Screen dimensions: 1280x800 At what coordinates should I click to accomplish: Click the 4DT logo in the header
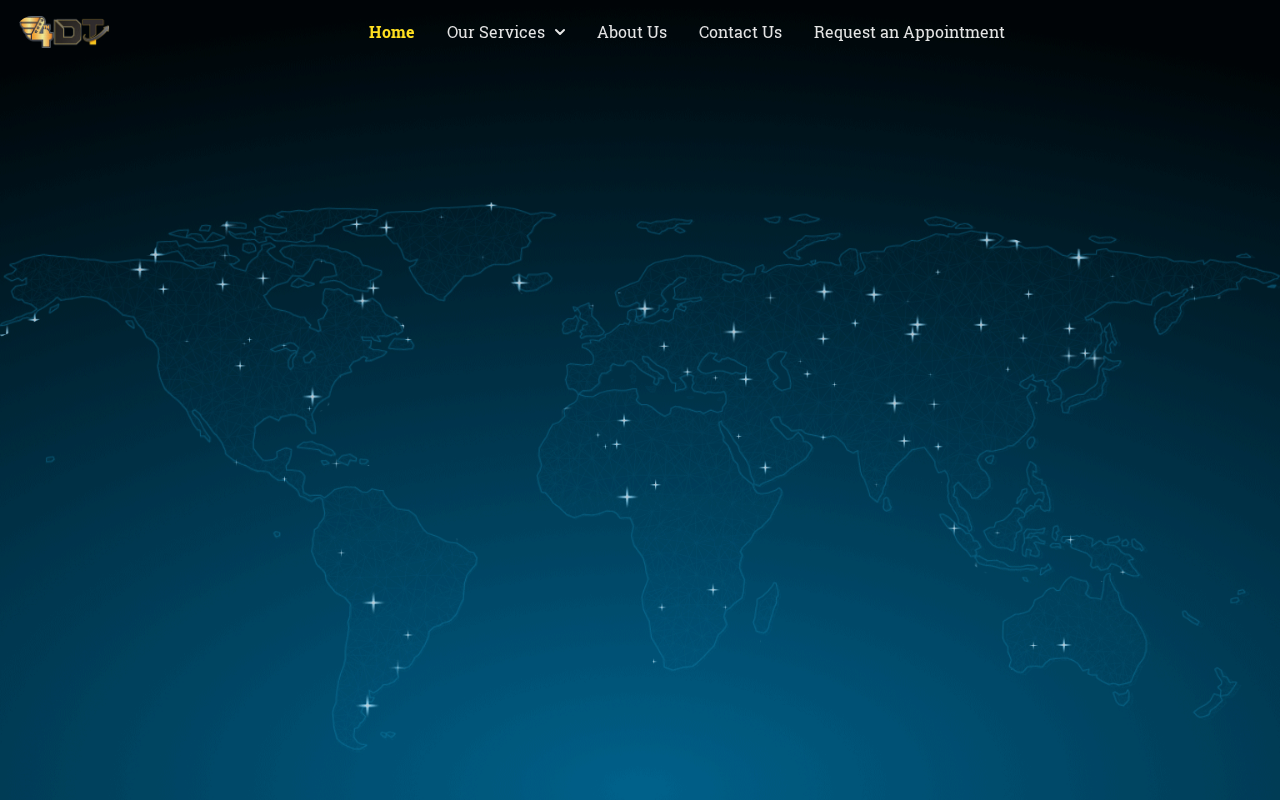click(x=64, y=32)
